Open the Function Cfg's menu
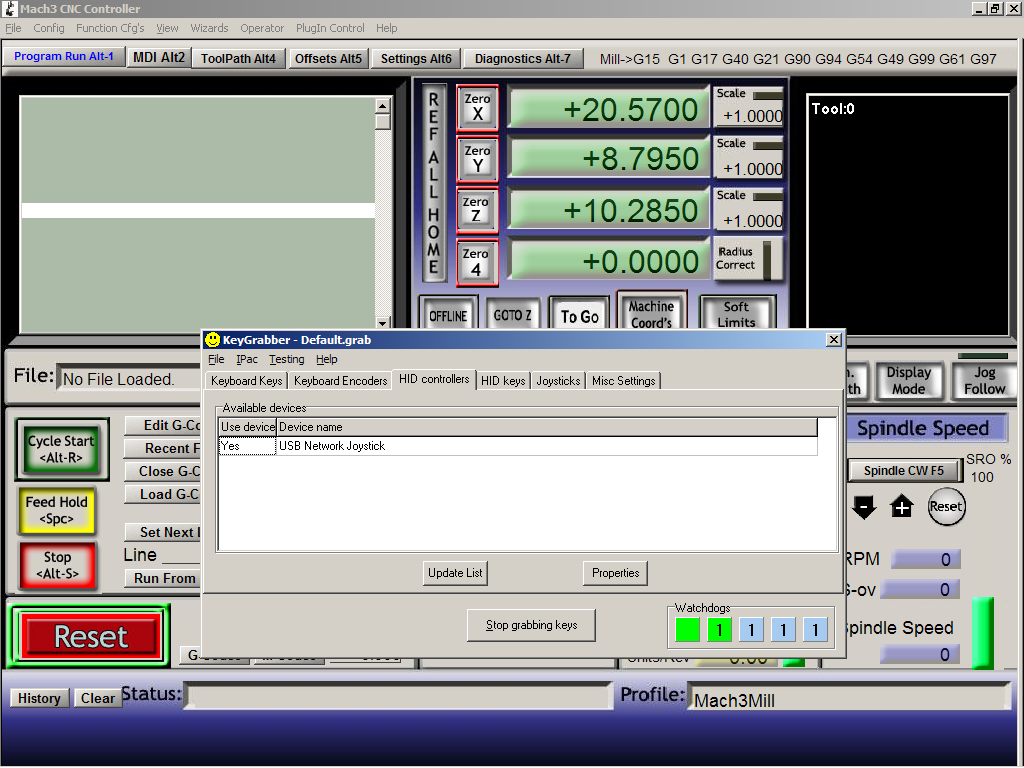The width and height of the screenshot is (1024, 768). tap(110, 28)
